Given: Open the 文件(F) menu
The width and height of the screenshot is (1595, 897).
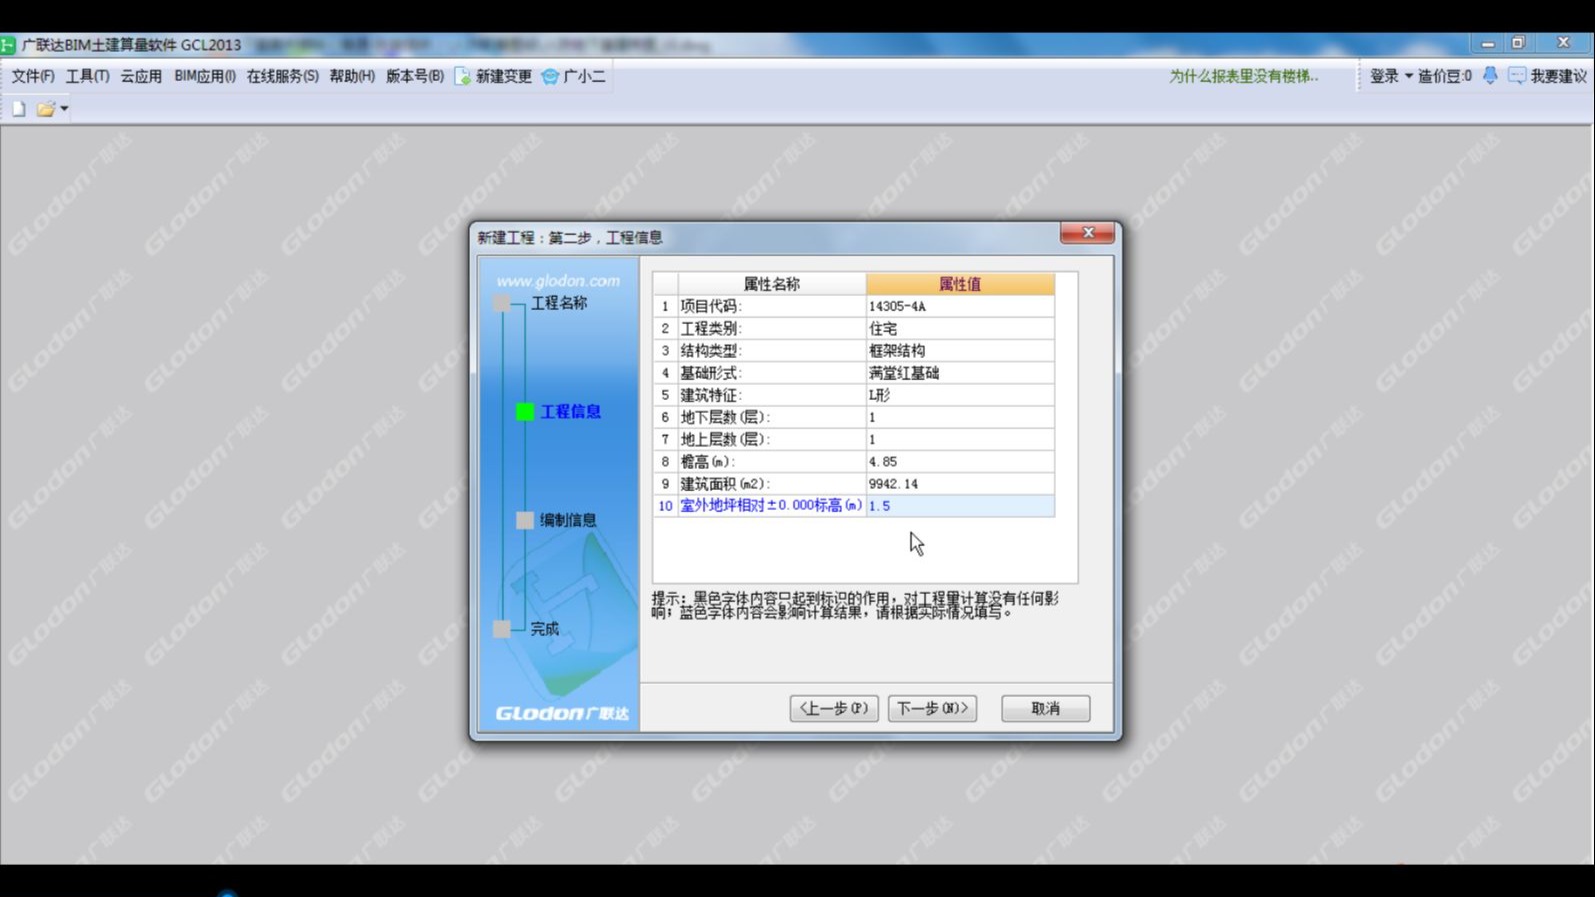Looking at the screenshot, I should (x=33, y=76).
